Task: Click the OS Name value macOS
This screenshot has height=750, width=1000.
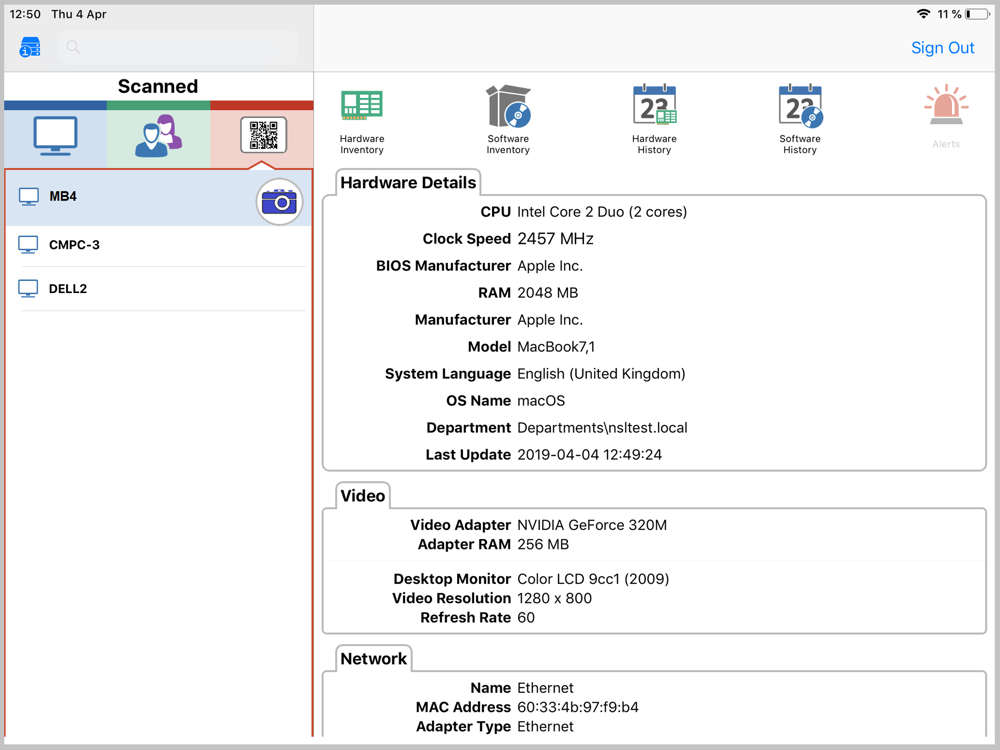Action: 541,401
